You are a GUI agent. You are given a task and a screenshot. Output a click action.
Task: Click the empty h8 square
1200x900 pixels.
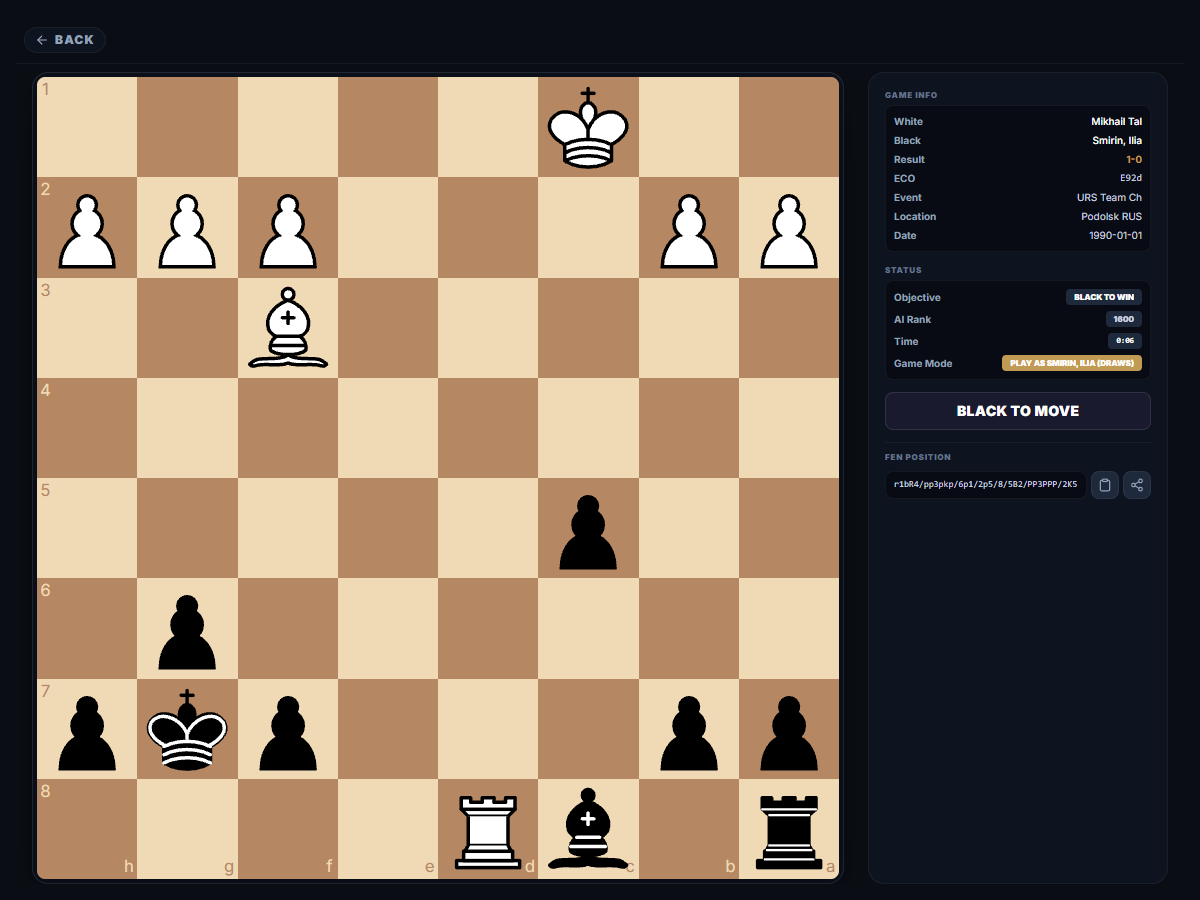pyautogui.click(x=88, y=829)
